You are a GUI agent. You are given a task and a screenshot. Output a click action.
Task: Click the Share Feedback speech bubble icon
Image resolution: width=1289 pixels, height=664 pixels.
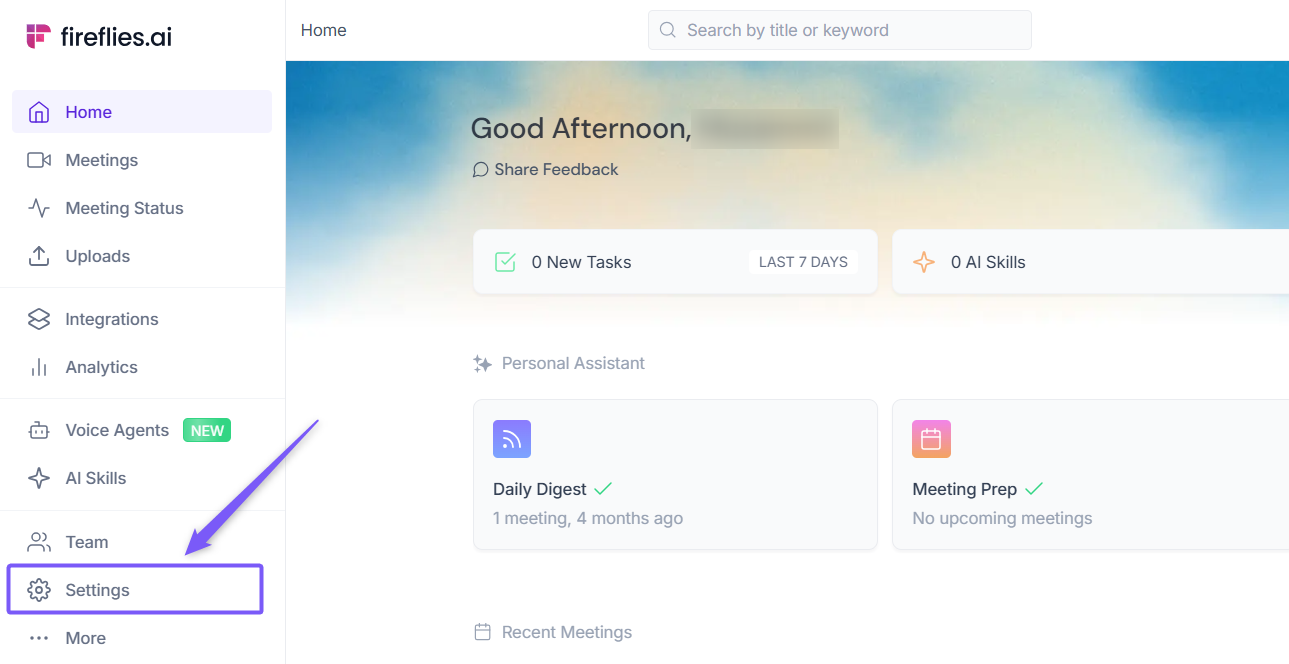pos(480,170)
